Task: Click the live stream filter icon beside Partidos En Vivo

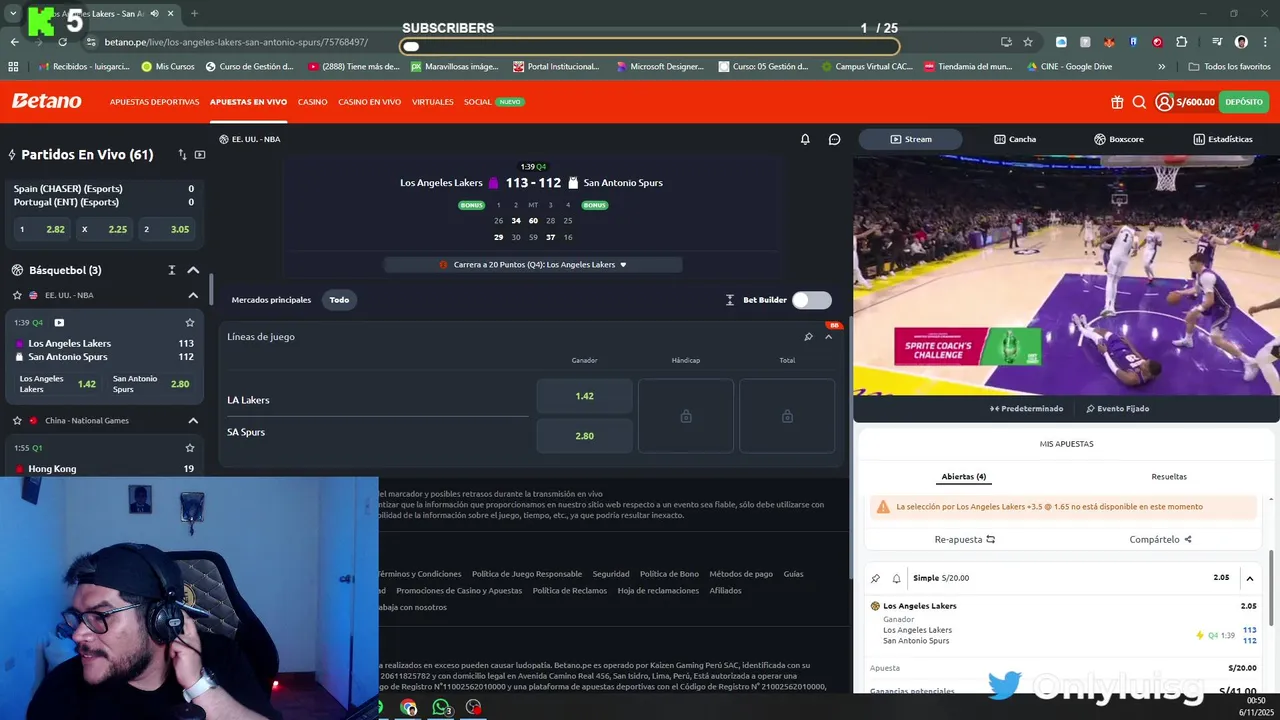Action: pos(200,155)
